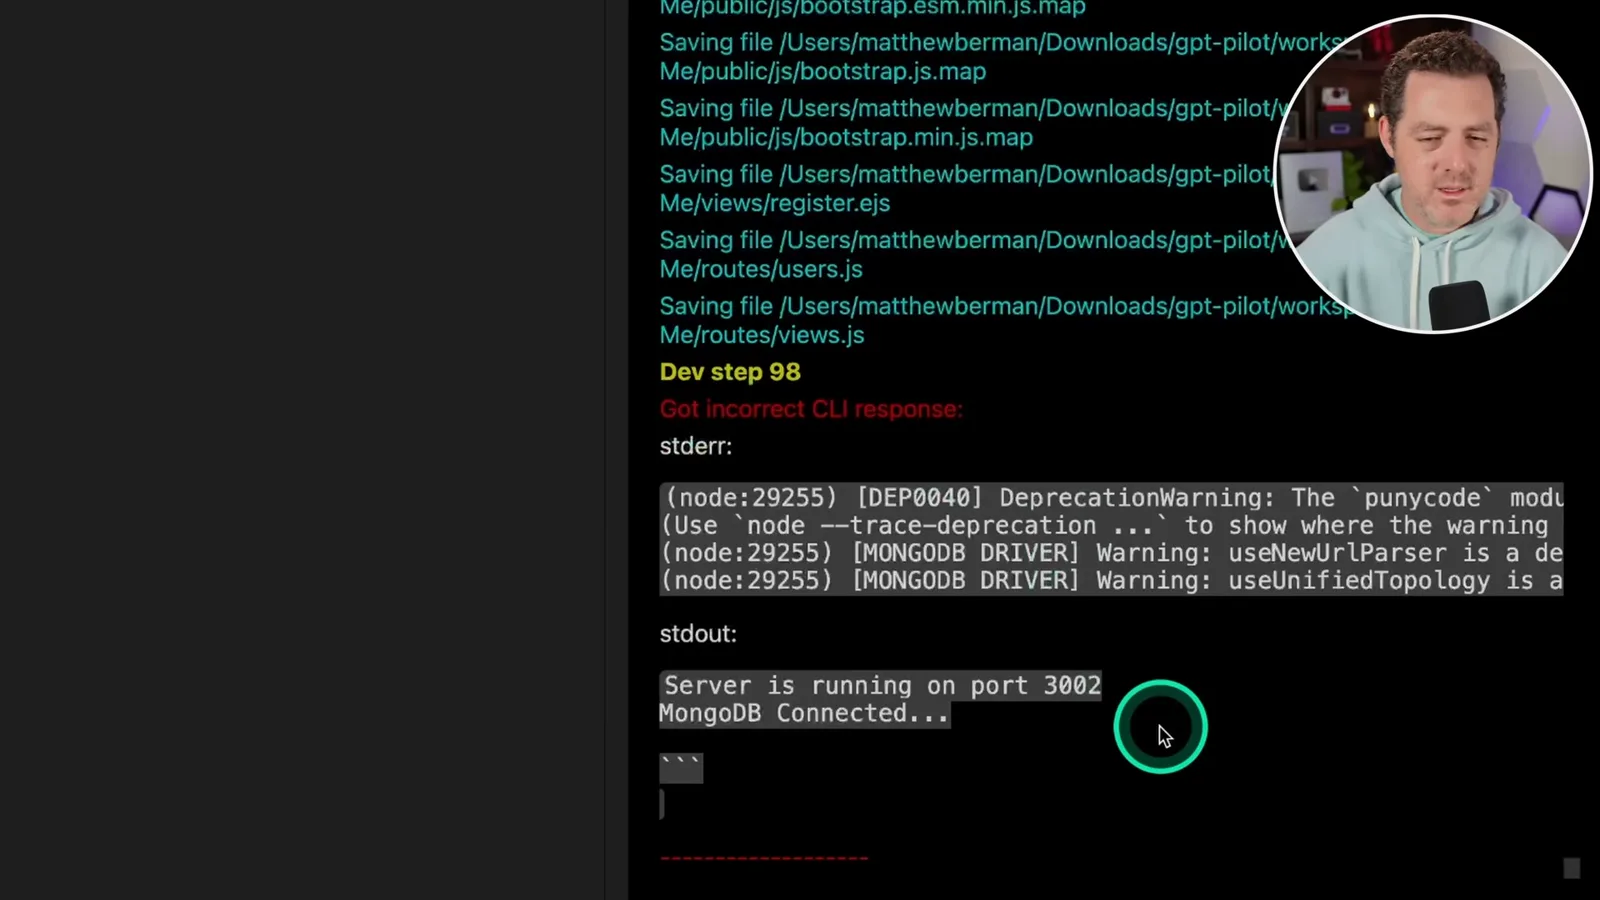1600x900 pixels.
Task: Click the red dashed separator line text
Action: tap(764, 858)
